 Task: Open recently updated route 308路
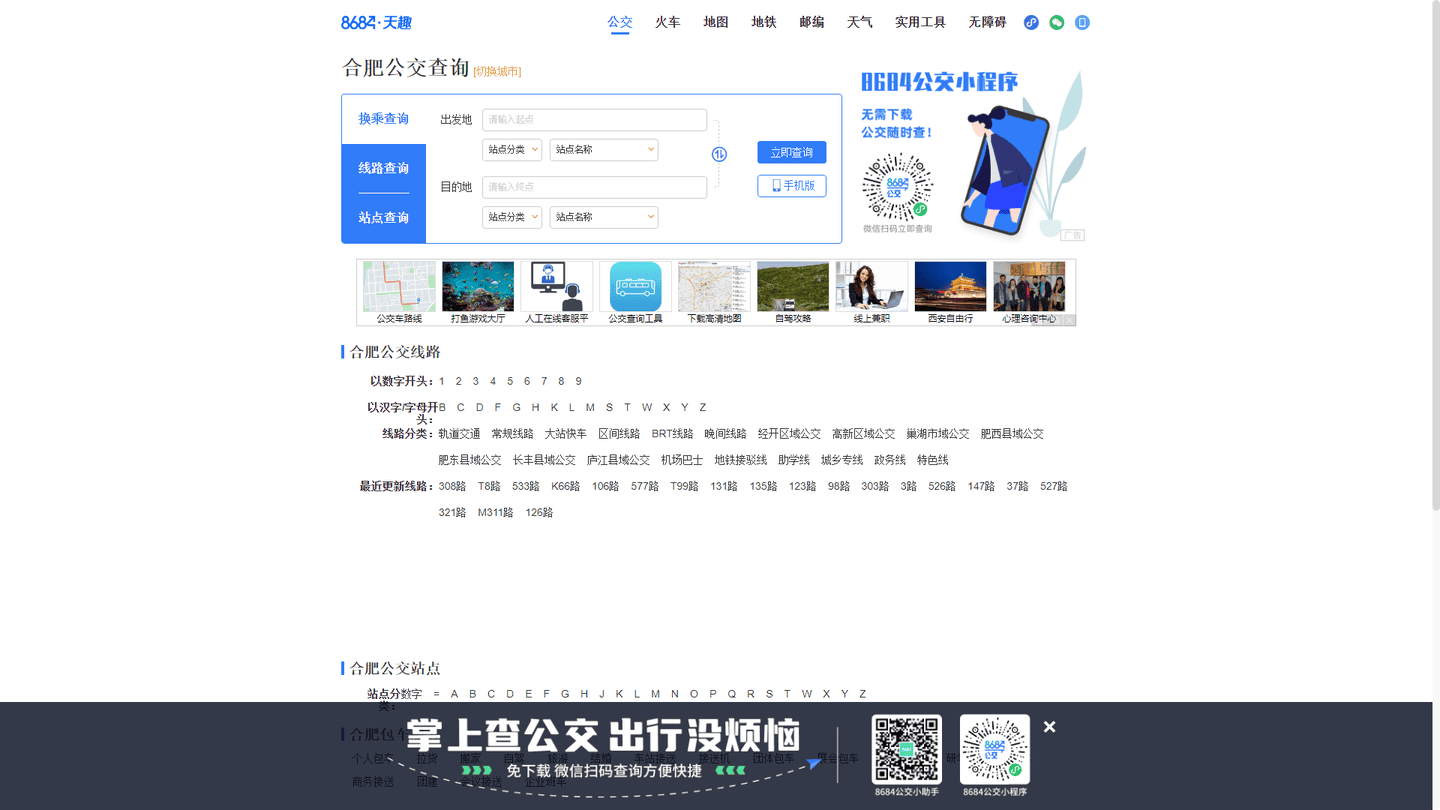coord(452,486)
